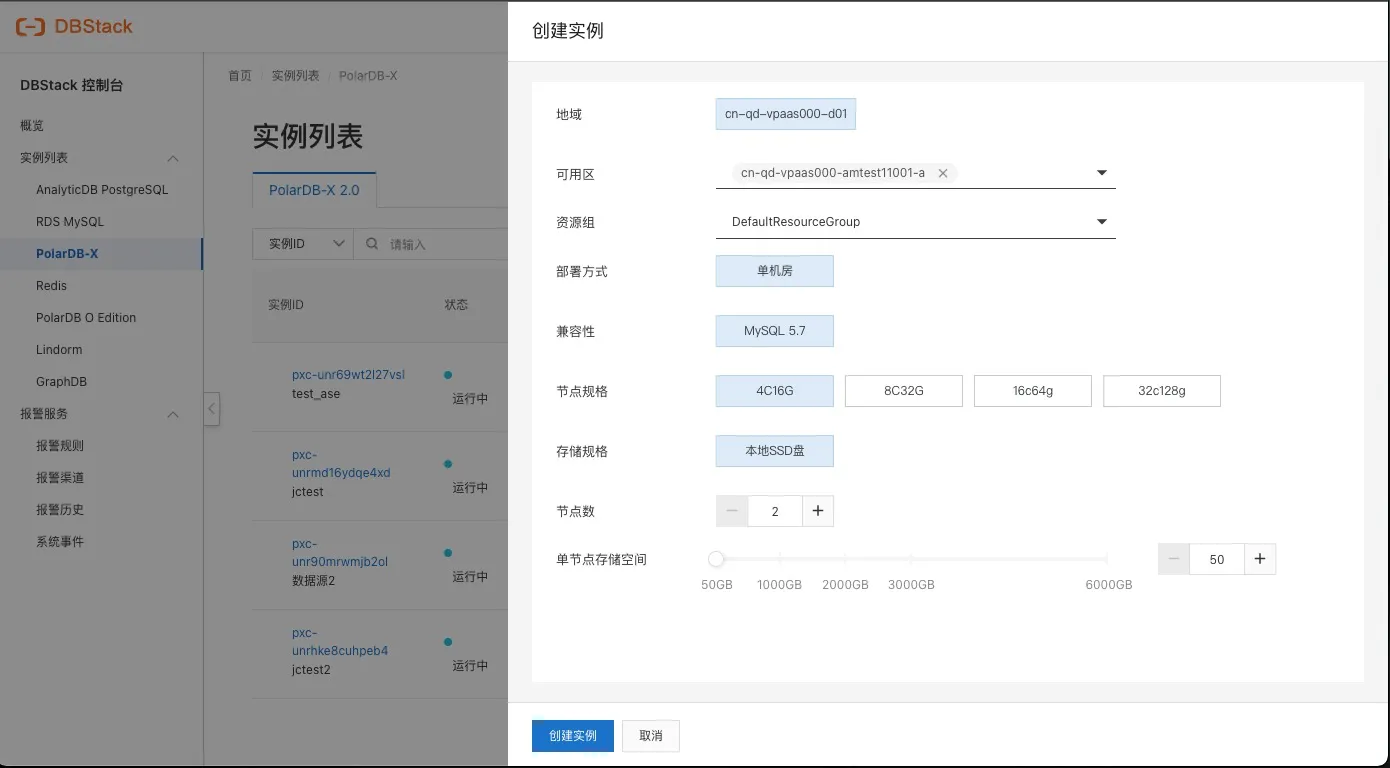This screenshot has width=1390, height=768.
Task: Open the 实例ID search filter dropdown
Action: [x=303, y=244]
